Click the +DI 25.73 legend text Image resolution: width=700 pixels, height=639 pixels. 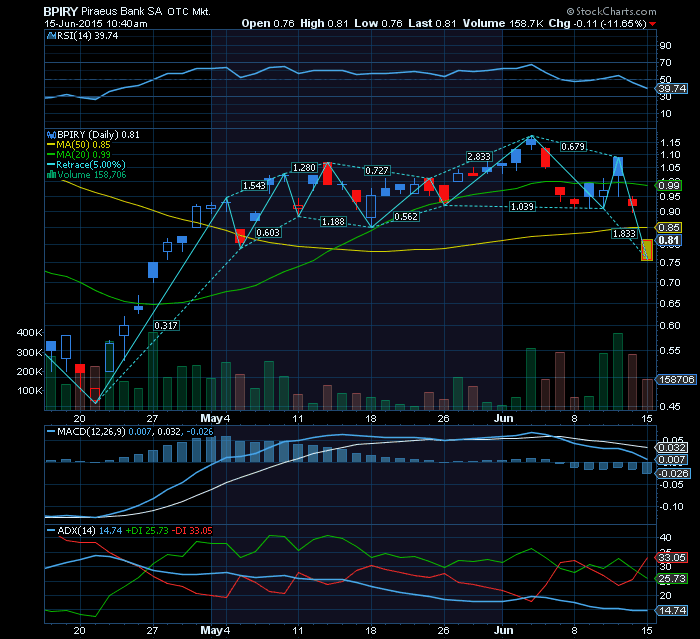[x=147, y=530]
